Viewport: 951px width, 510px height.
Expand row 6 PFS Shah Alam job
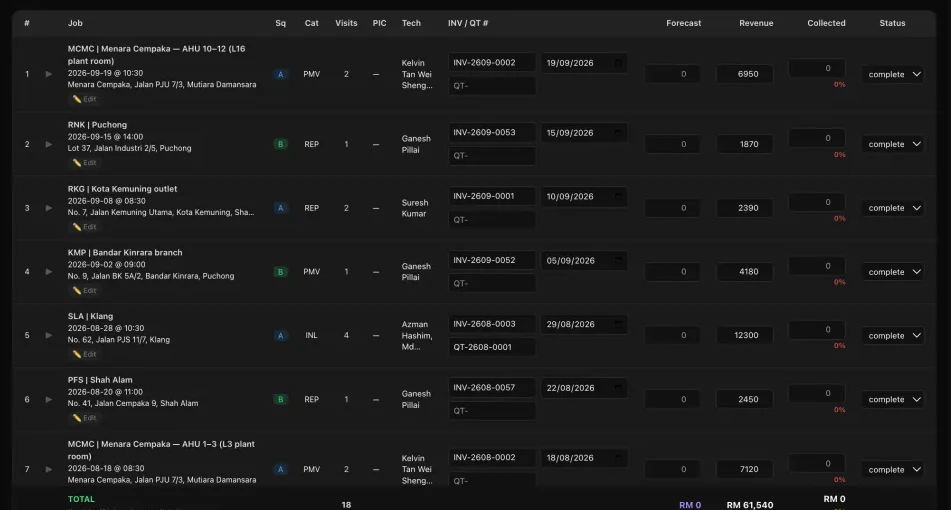(49, 400)
